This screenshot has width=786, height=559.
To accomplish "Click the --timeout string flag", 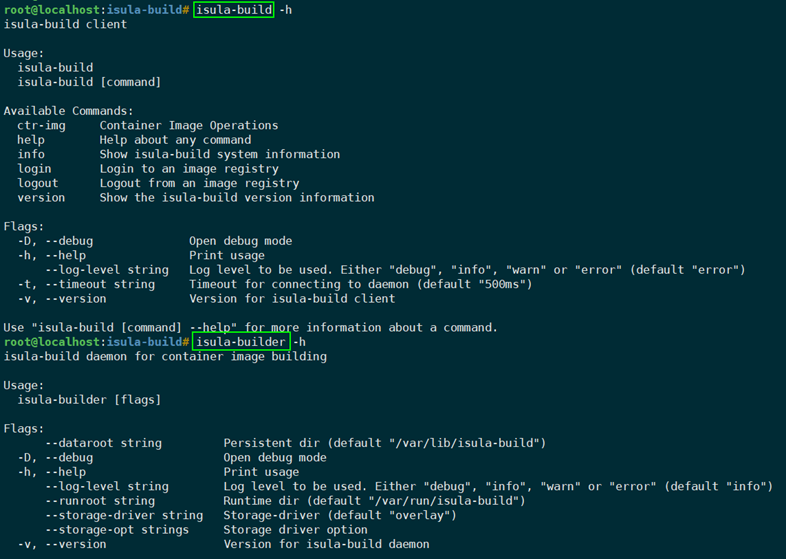I will pos(100,285).
